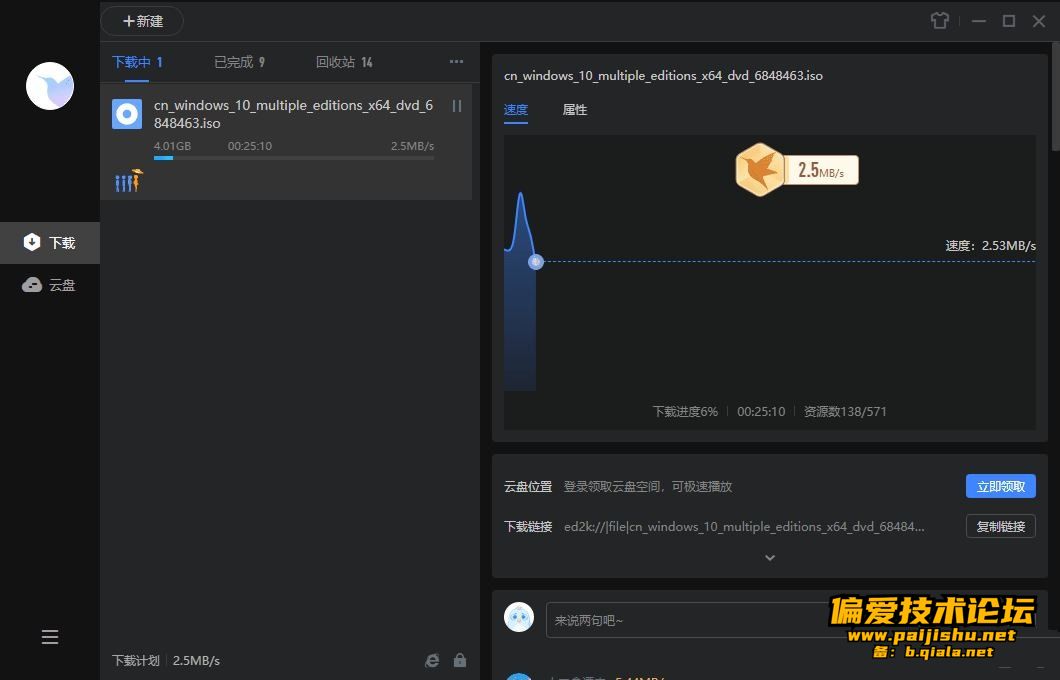
Task: Select the 属性 tab in details panel
Action: (x=575, y=110)
